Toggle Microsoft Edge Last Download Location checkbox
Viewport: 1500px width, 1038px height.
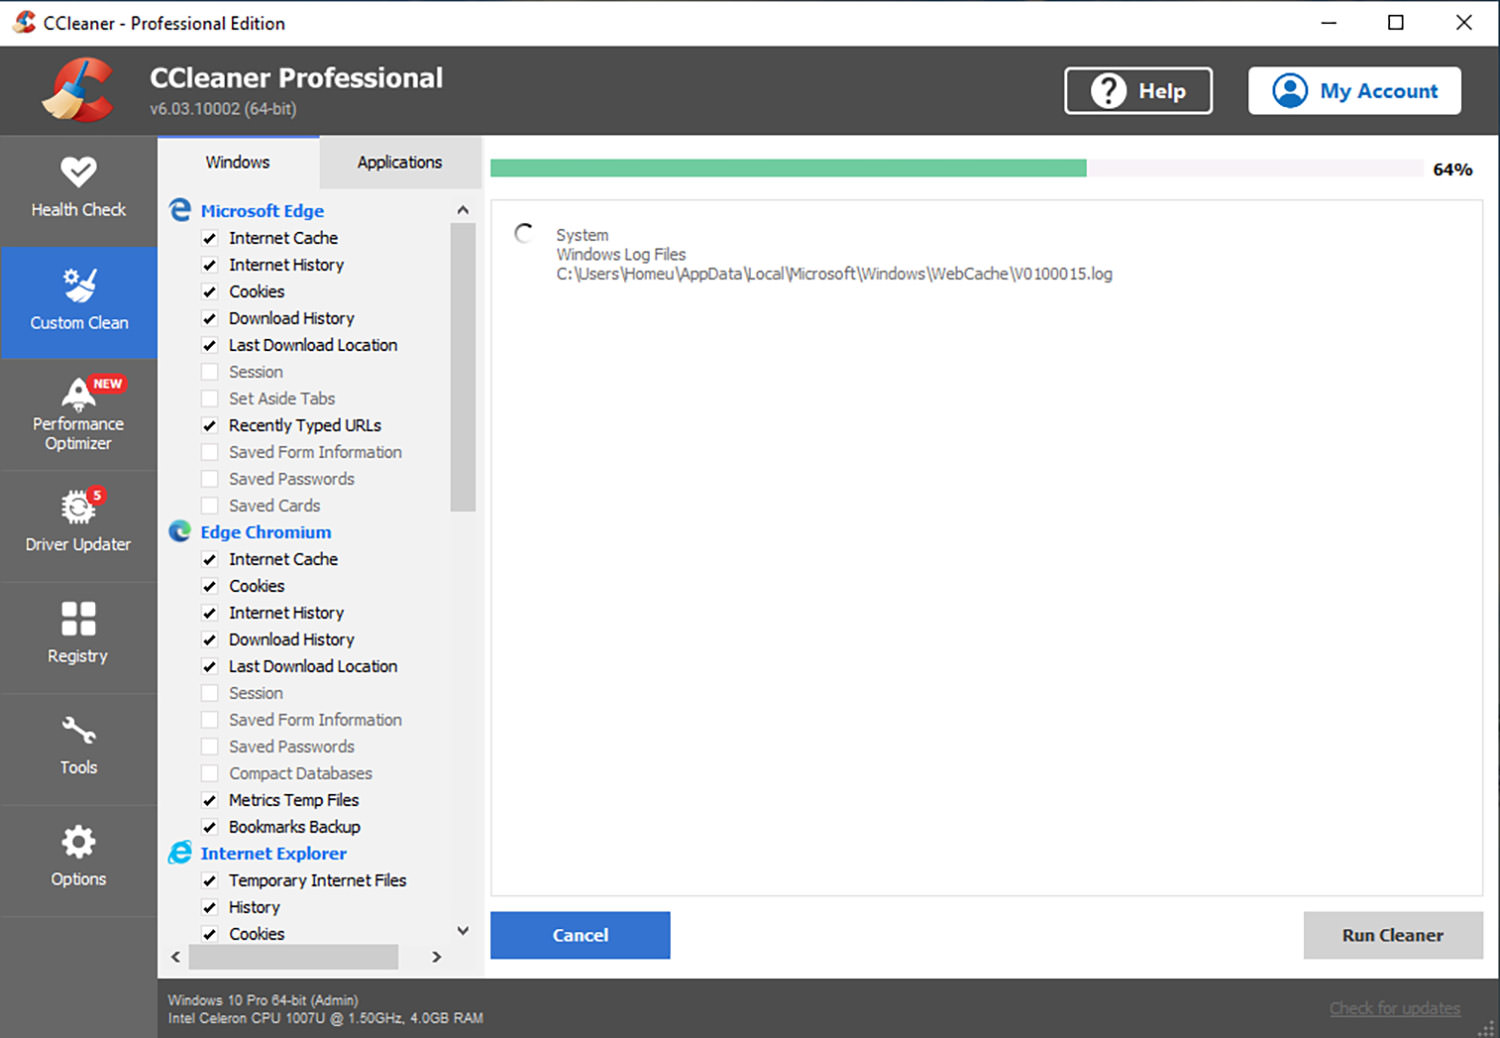(210, 345)
